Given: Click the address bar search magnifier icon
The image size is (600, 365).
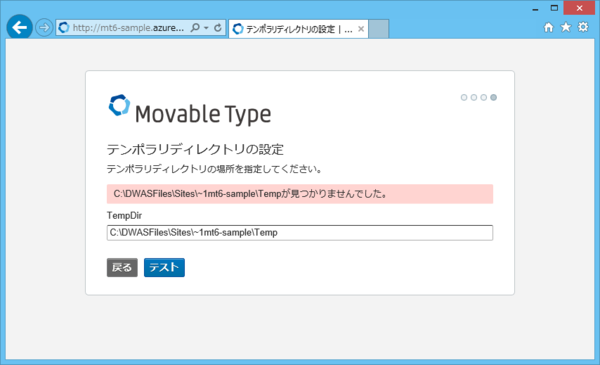Looking at the screenshot, I should [x=195, y=28].
